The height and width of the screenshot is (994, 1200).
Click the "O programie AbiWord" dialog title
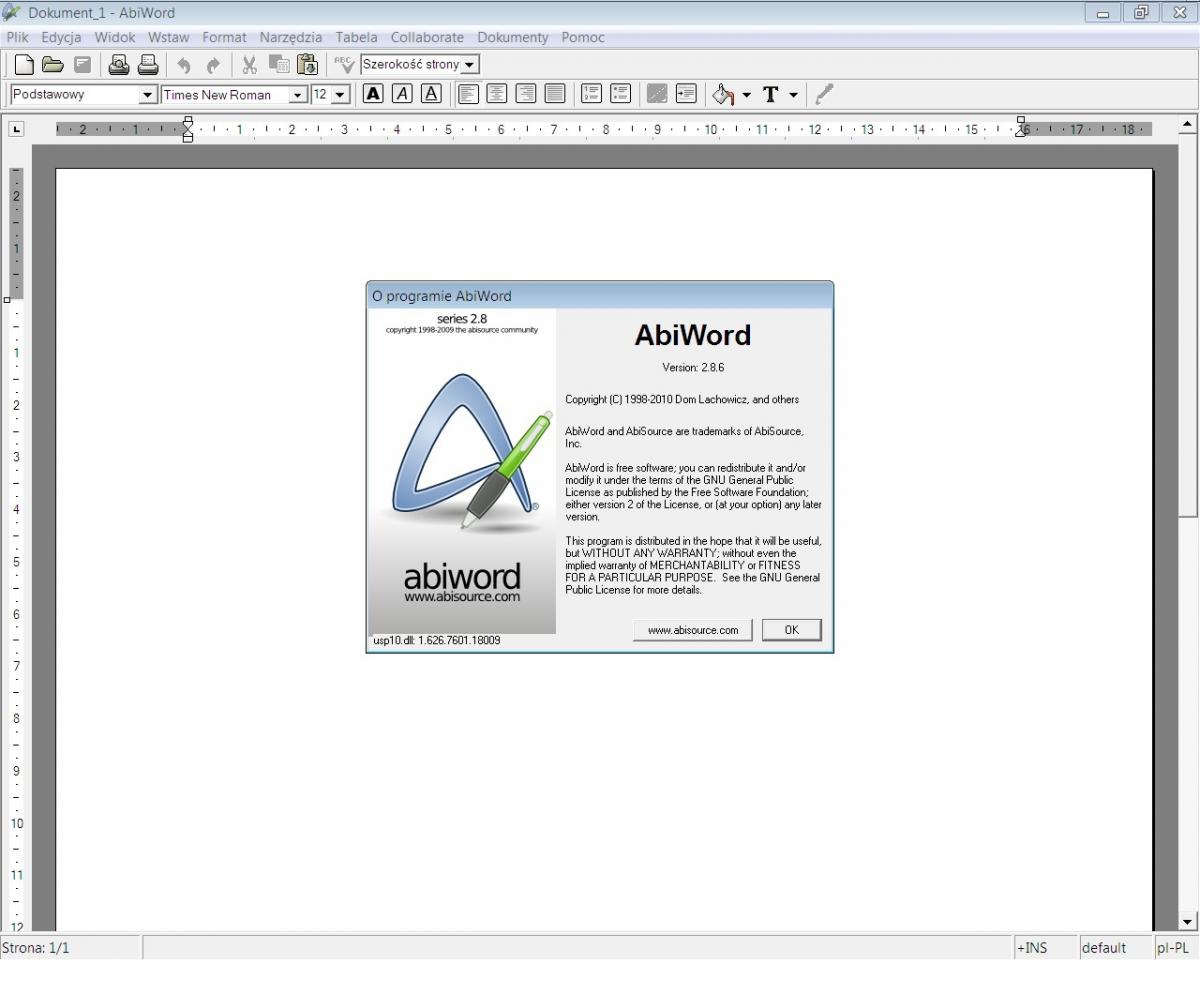tap(441, 296)
